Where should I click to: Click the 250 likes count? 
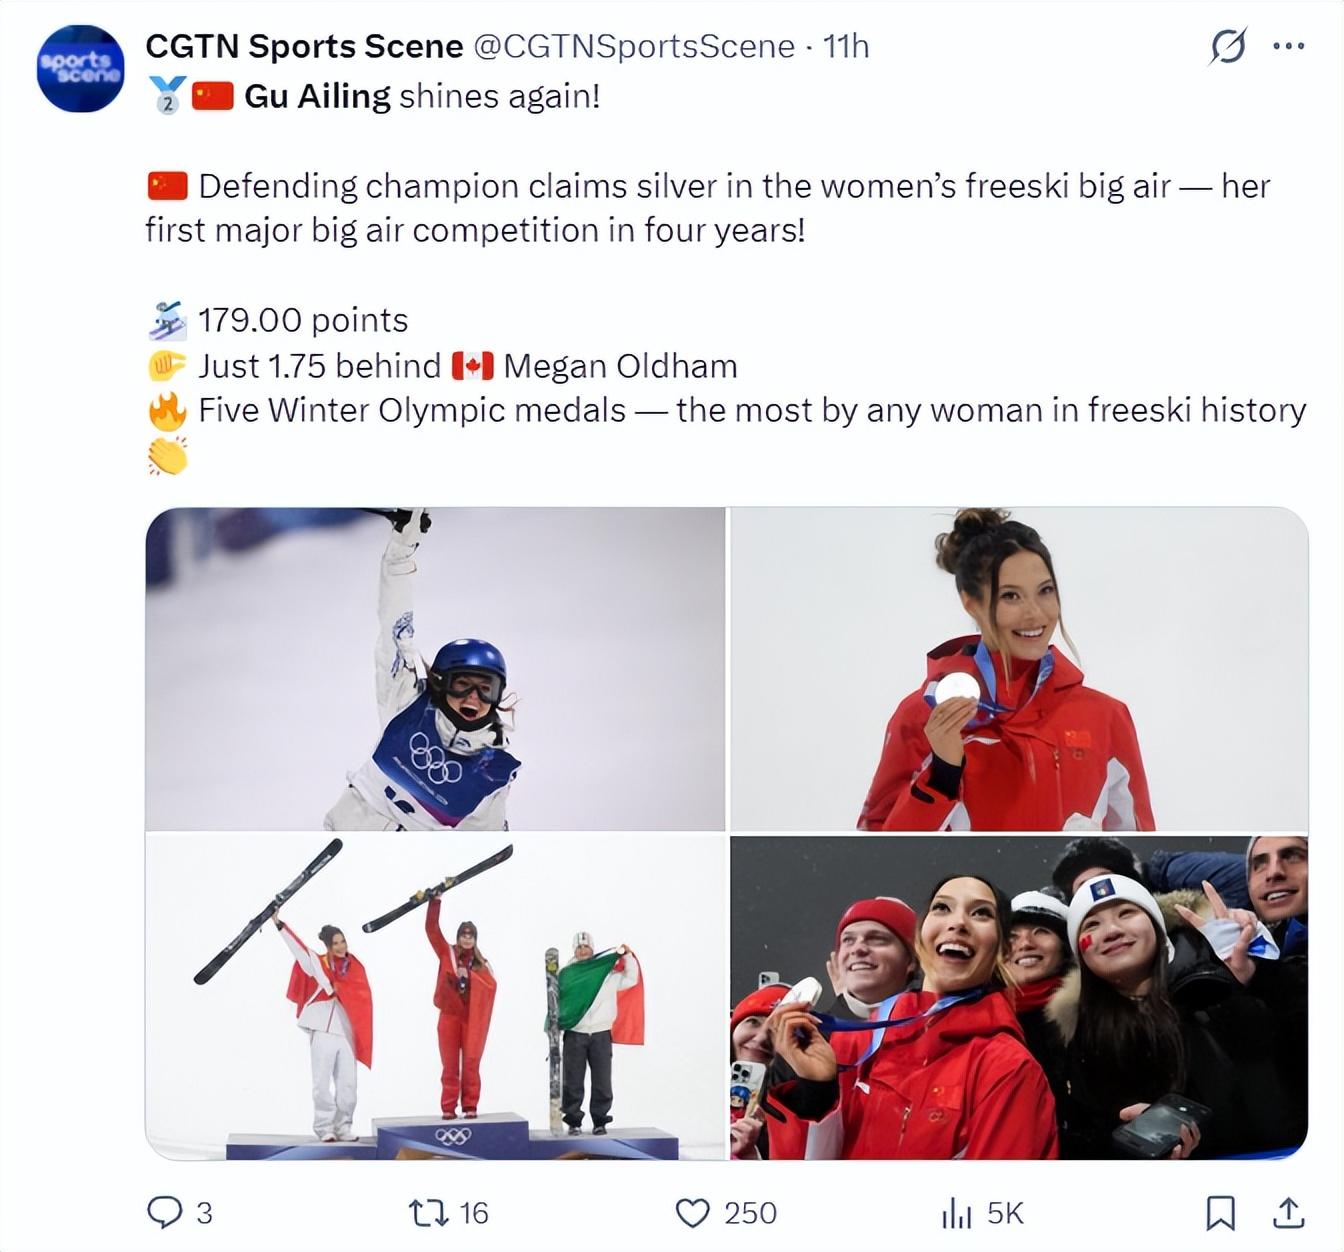point(750,1213)
